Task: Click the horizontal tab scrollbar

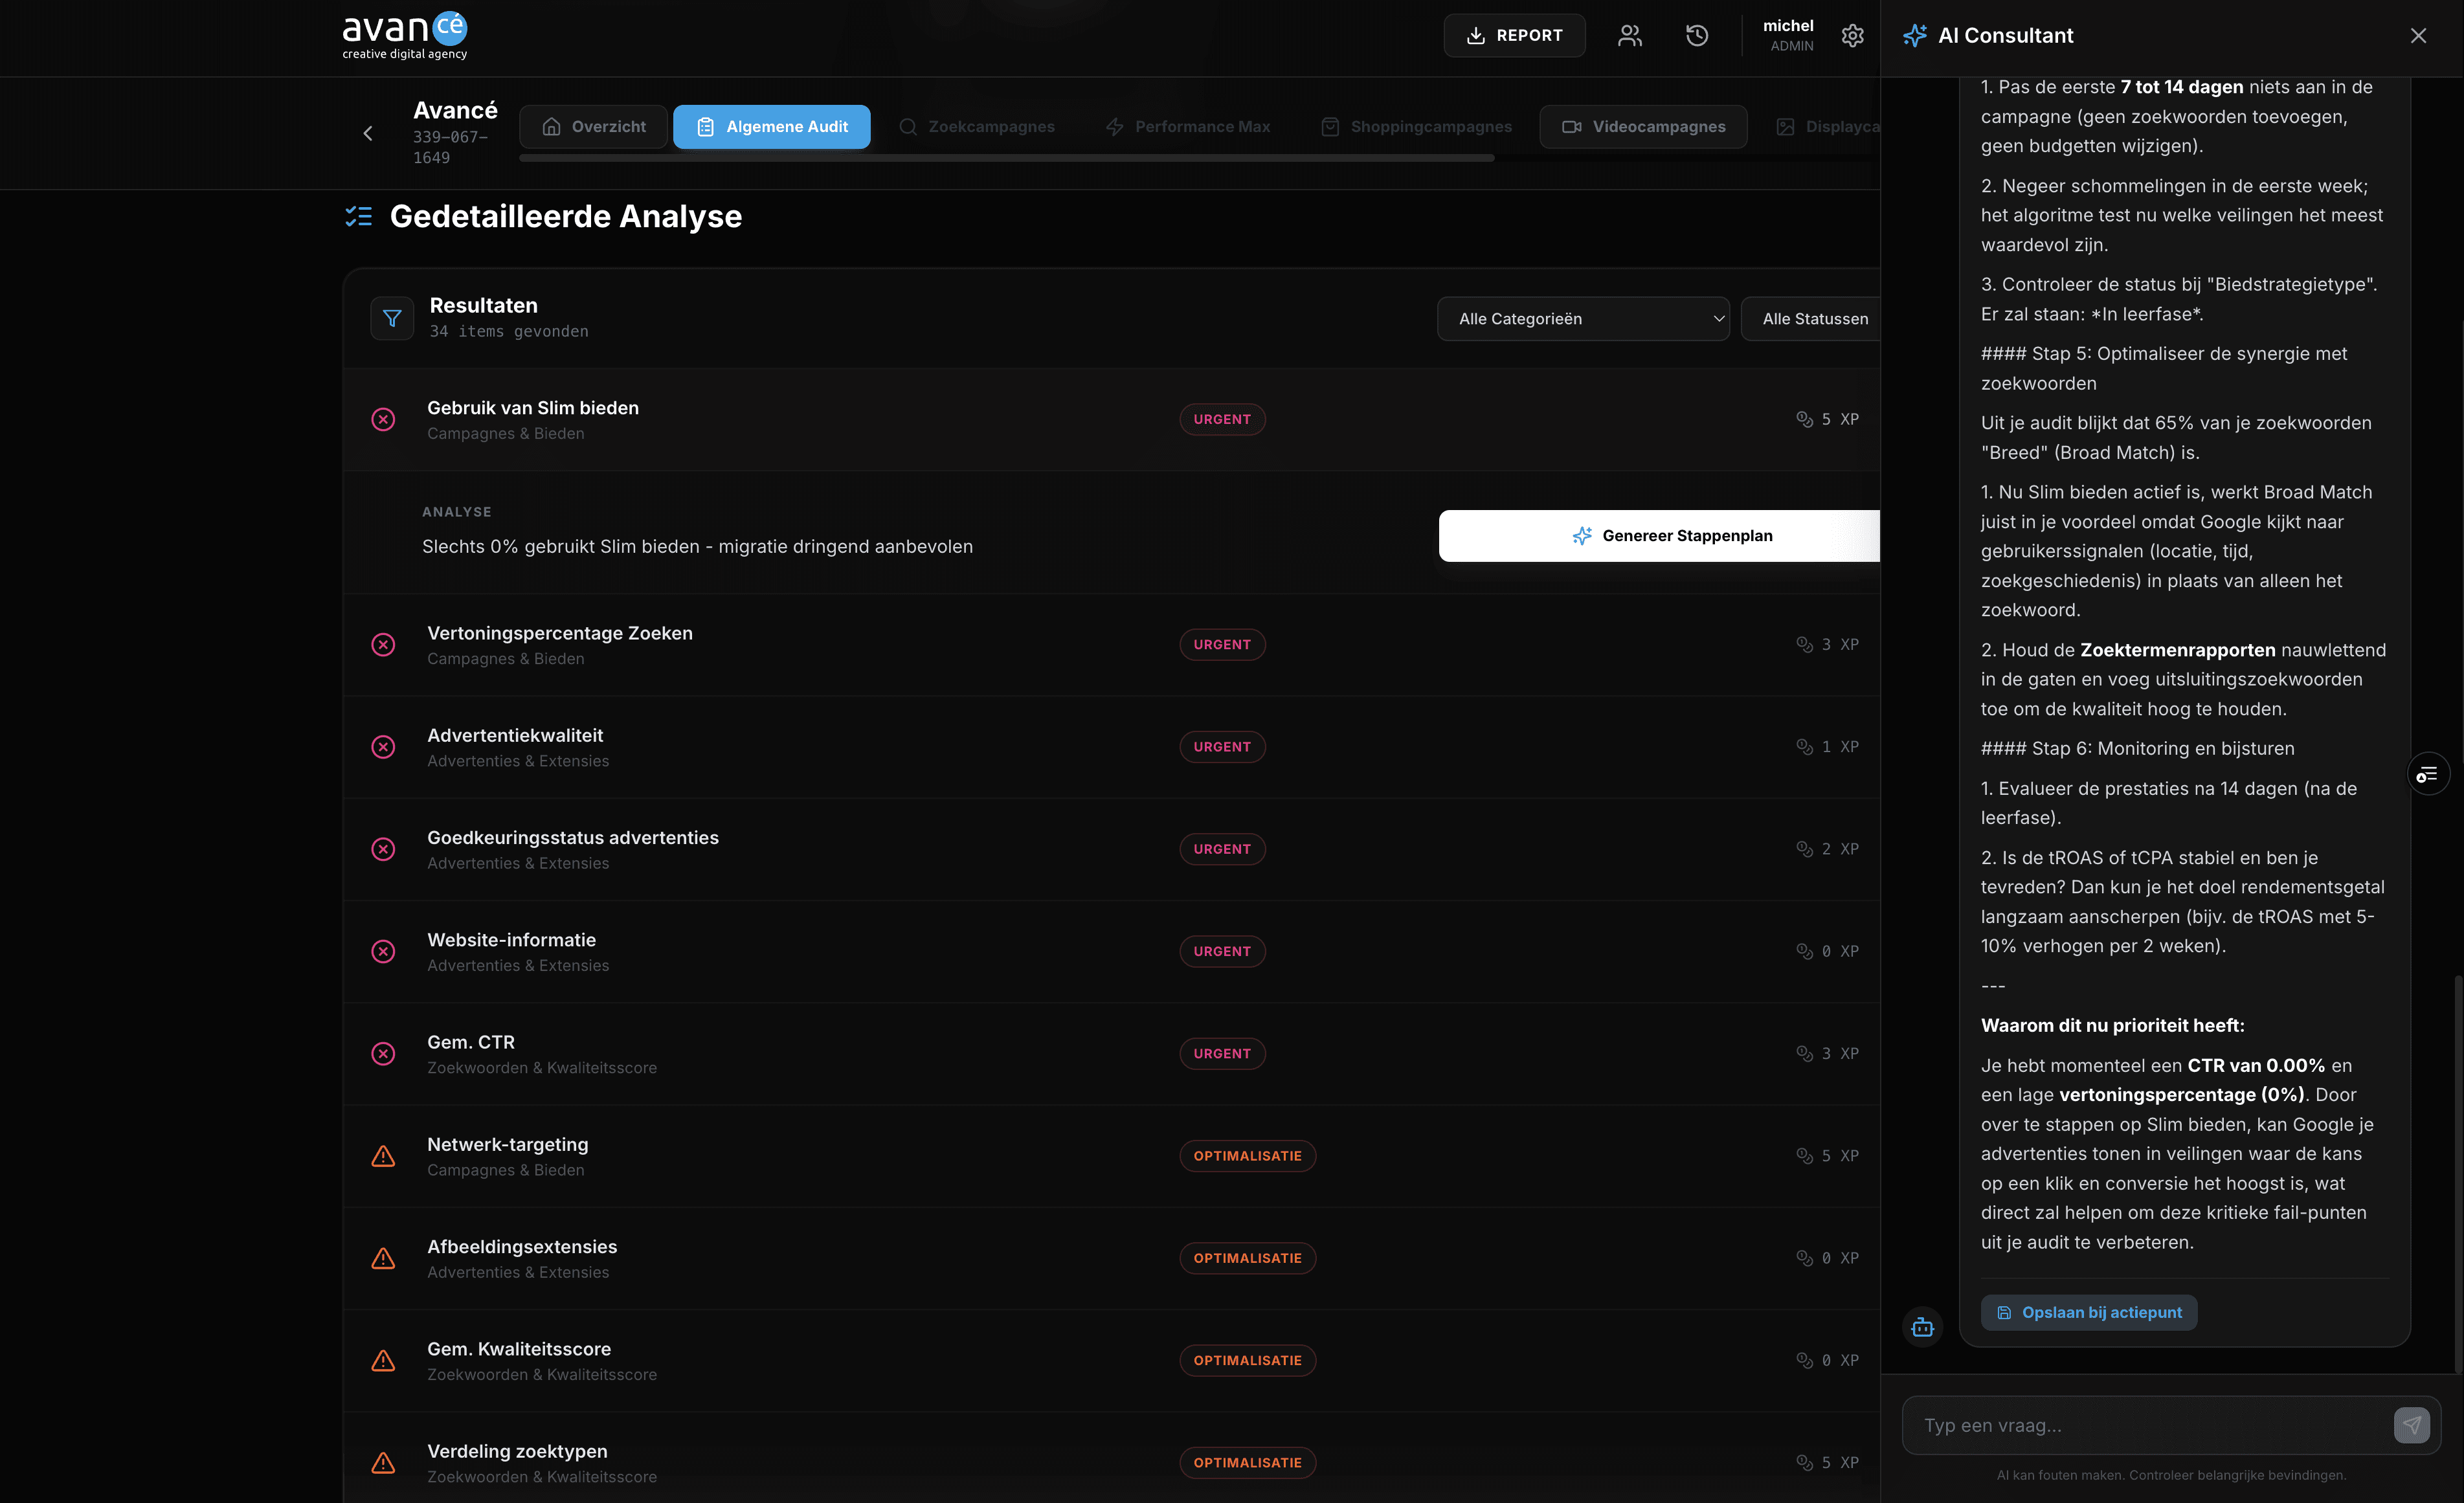Action: pyautogui.click(x=1006, y=158)
